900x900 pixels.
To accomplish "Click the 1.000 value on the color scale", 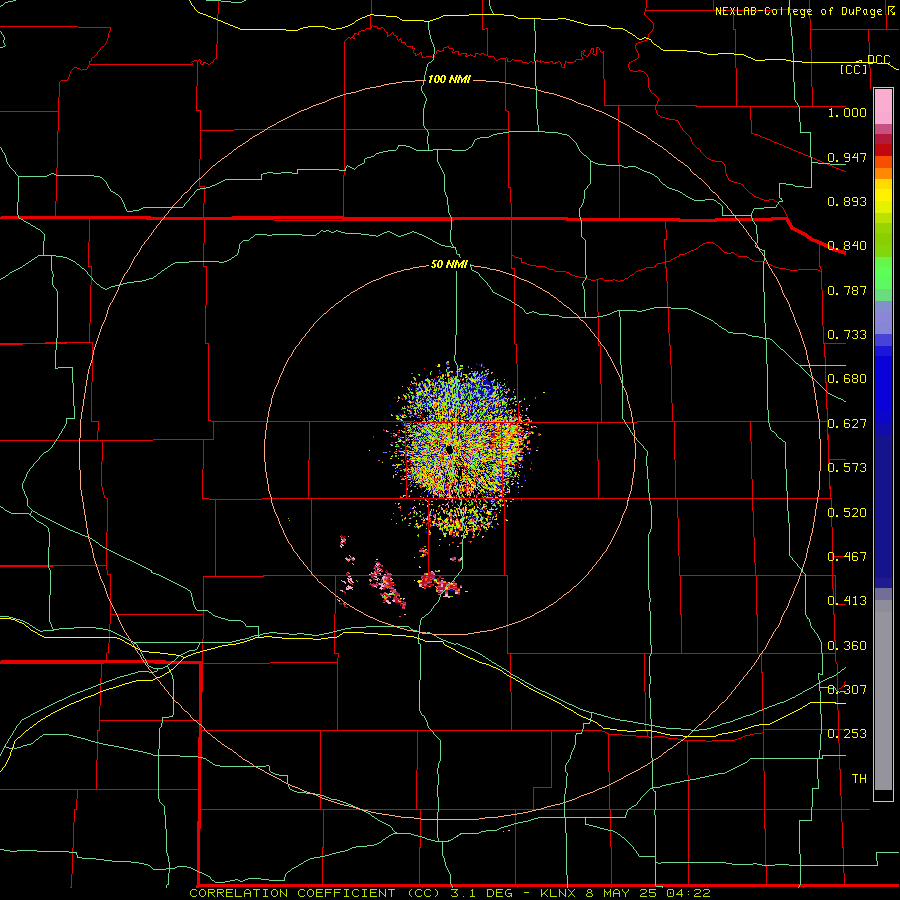I will coord(847,112).
